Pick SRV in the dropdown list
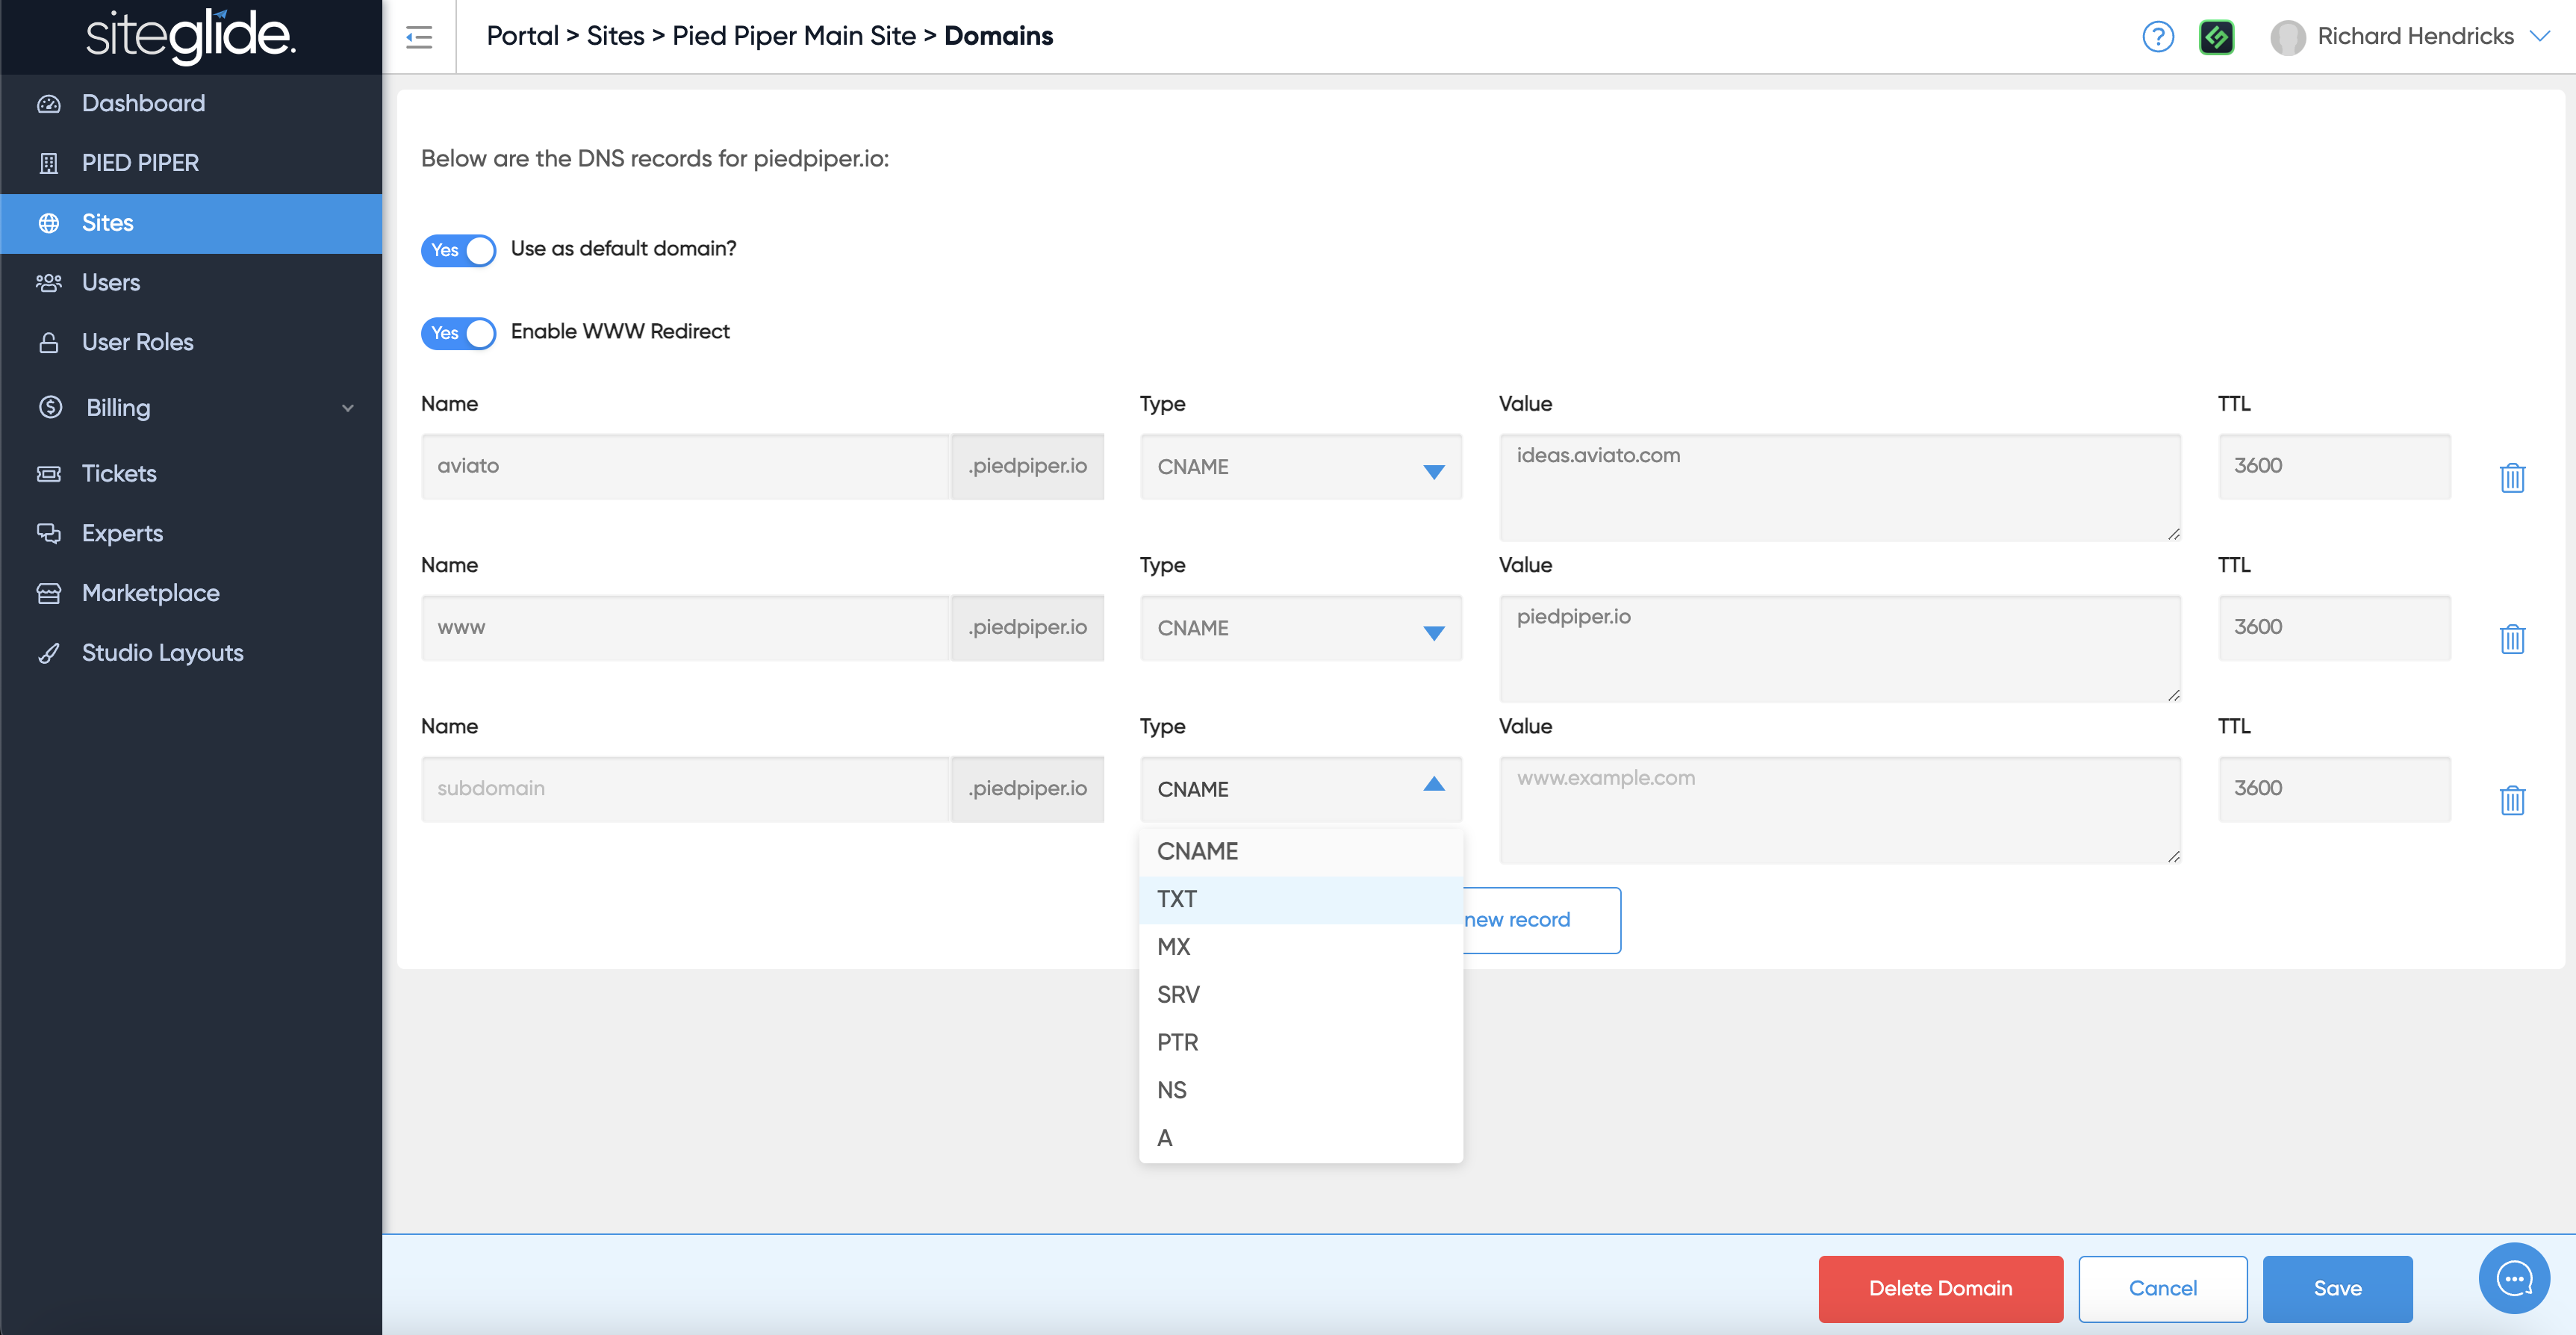The width and height of the screenshot is (2576, 1335). point(1178,994)
